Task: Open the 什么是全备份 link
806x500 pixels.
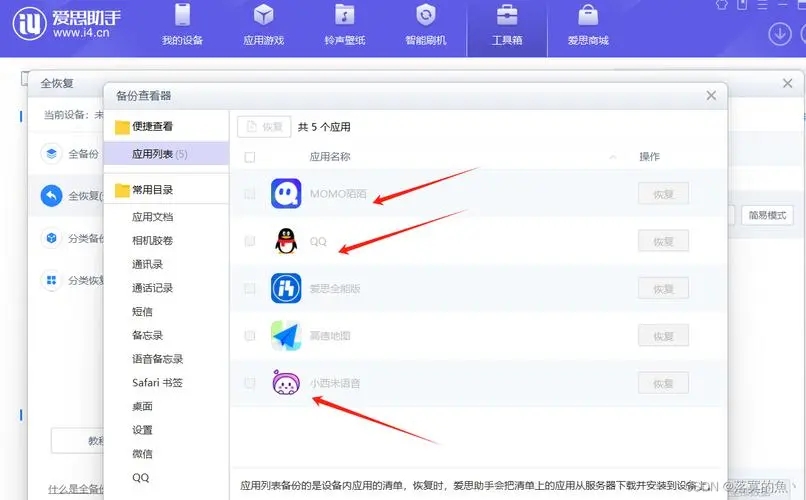Action: [76, 489]
